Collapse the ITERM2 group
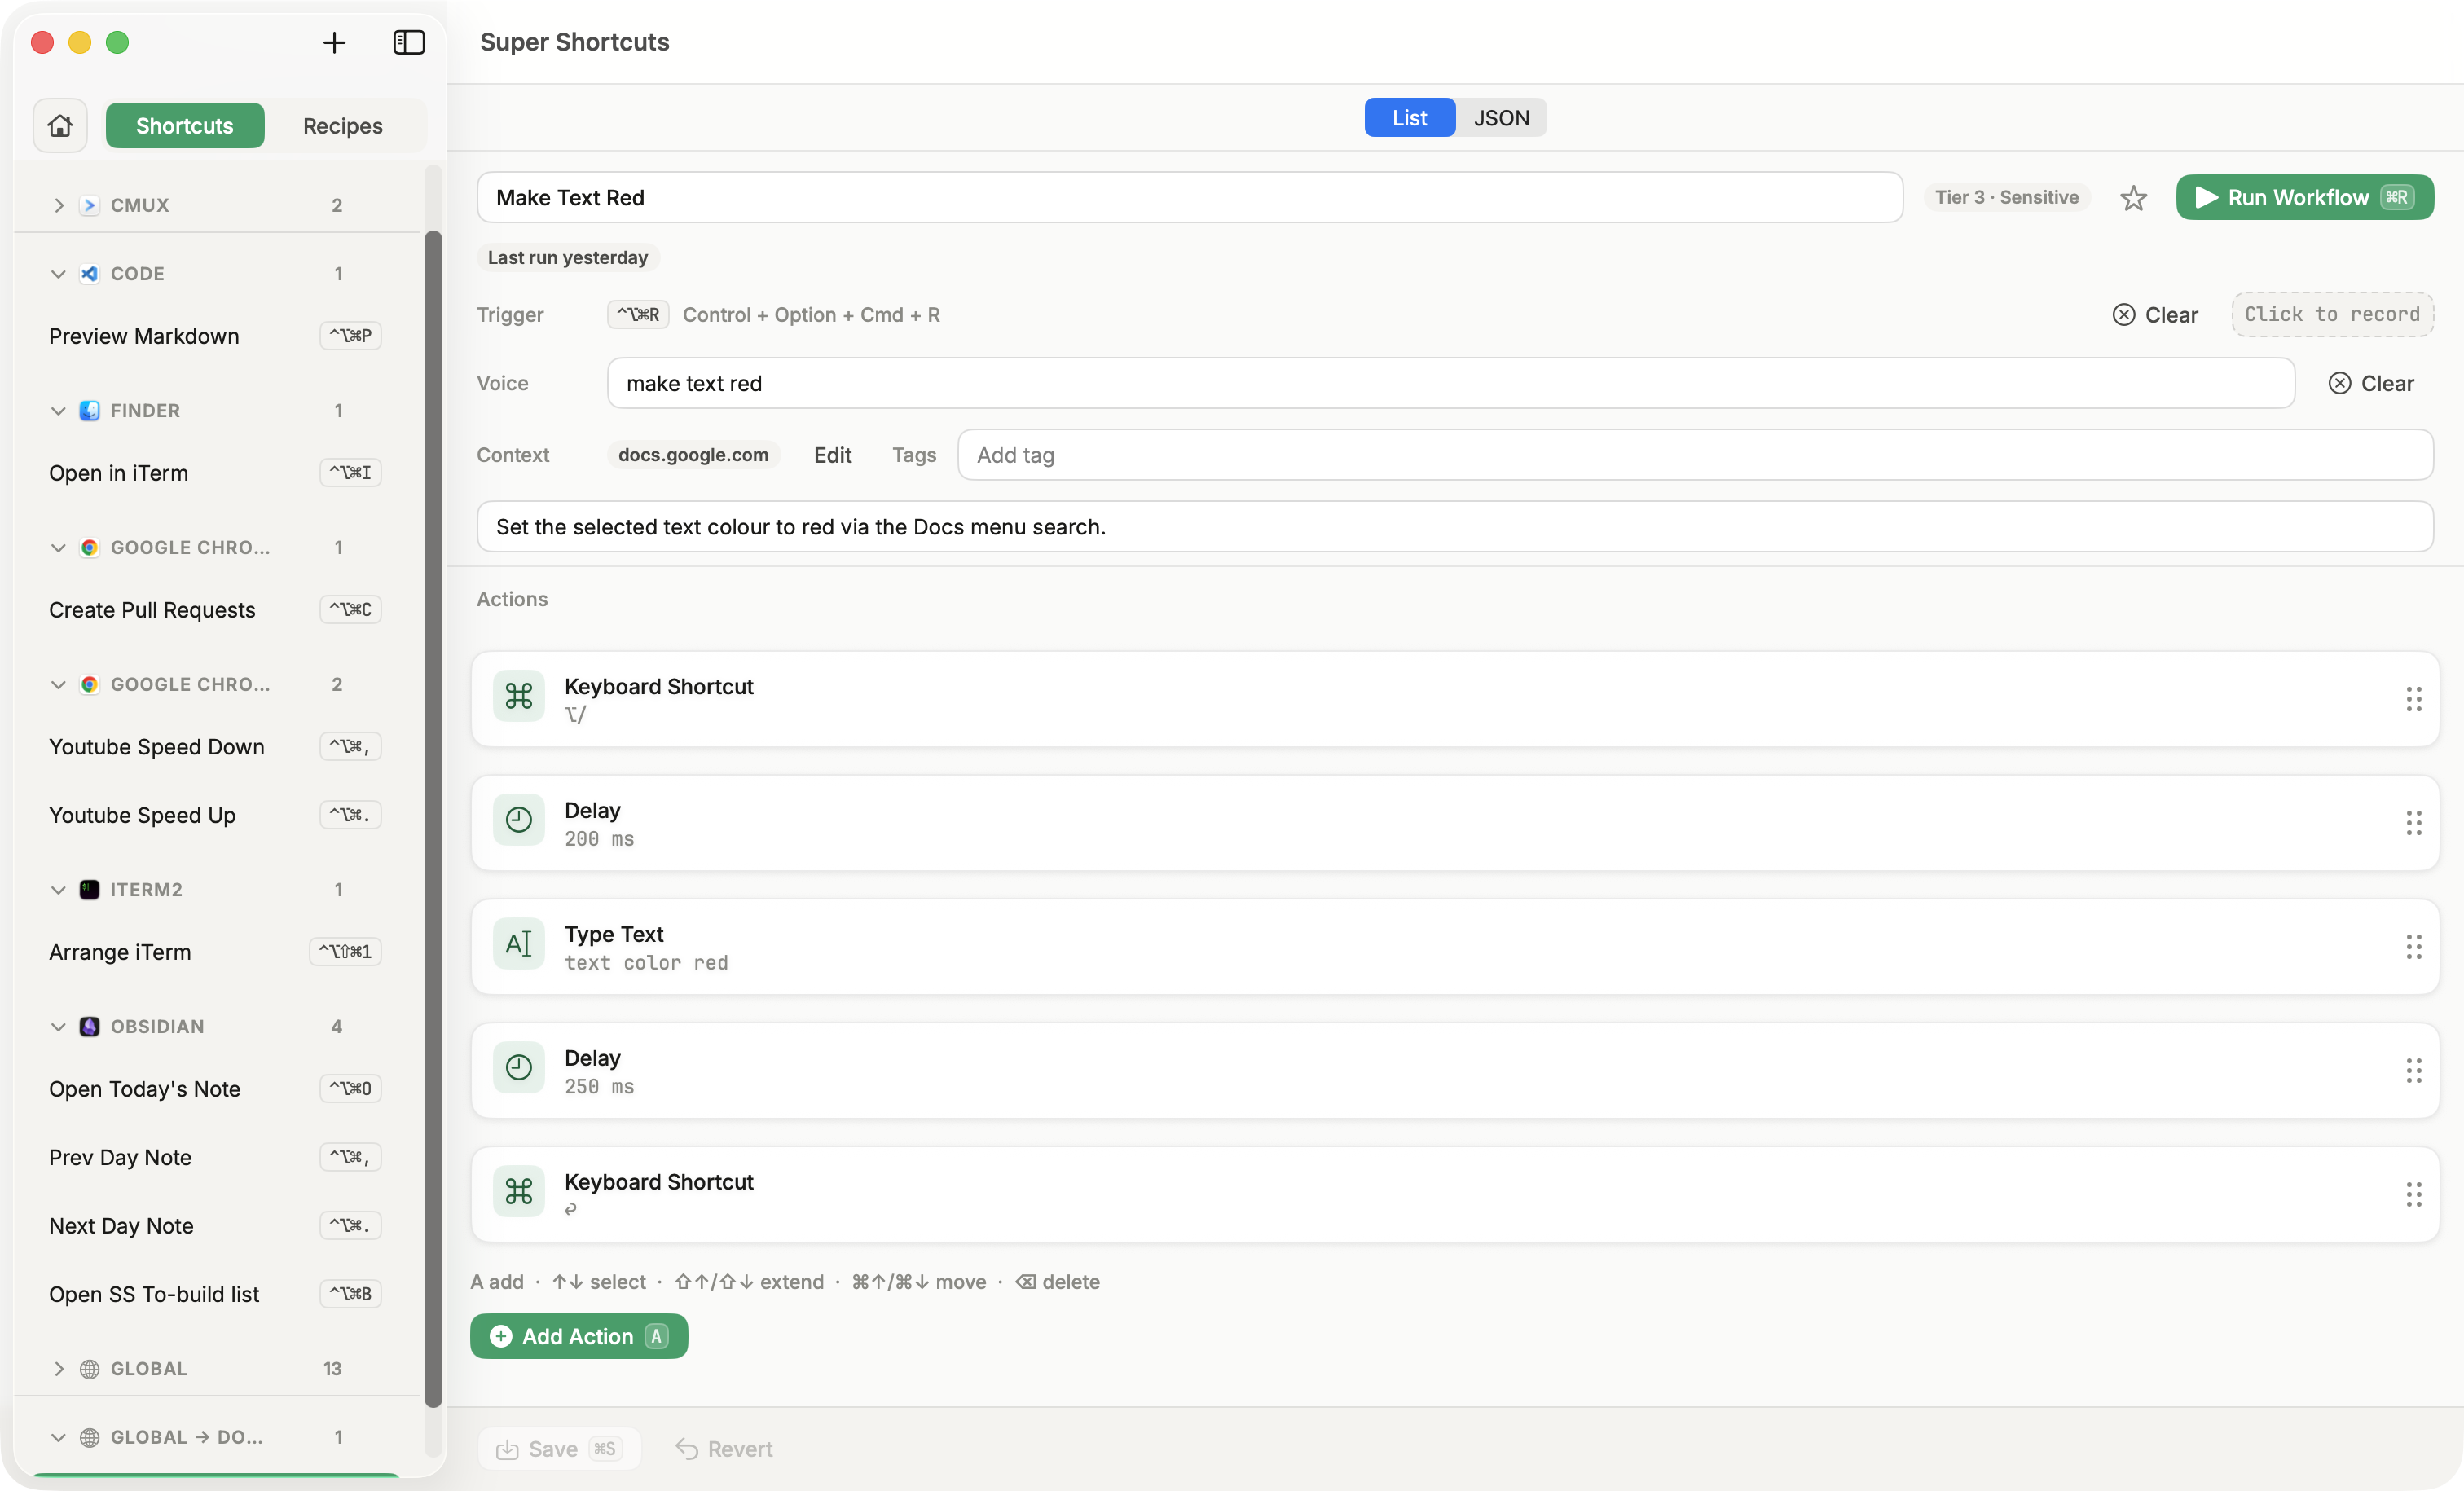 pyautogui.click(x=58, y=890)
